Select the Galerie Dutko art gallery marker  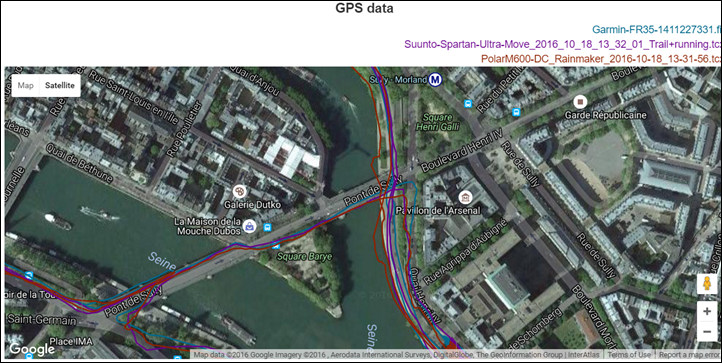239,191
